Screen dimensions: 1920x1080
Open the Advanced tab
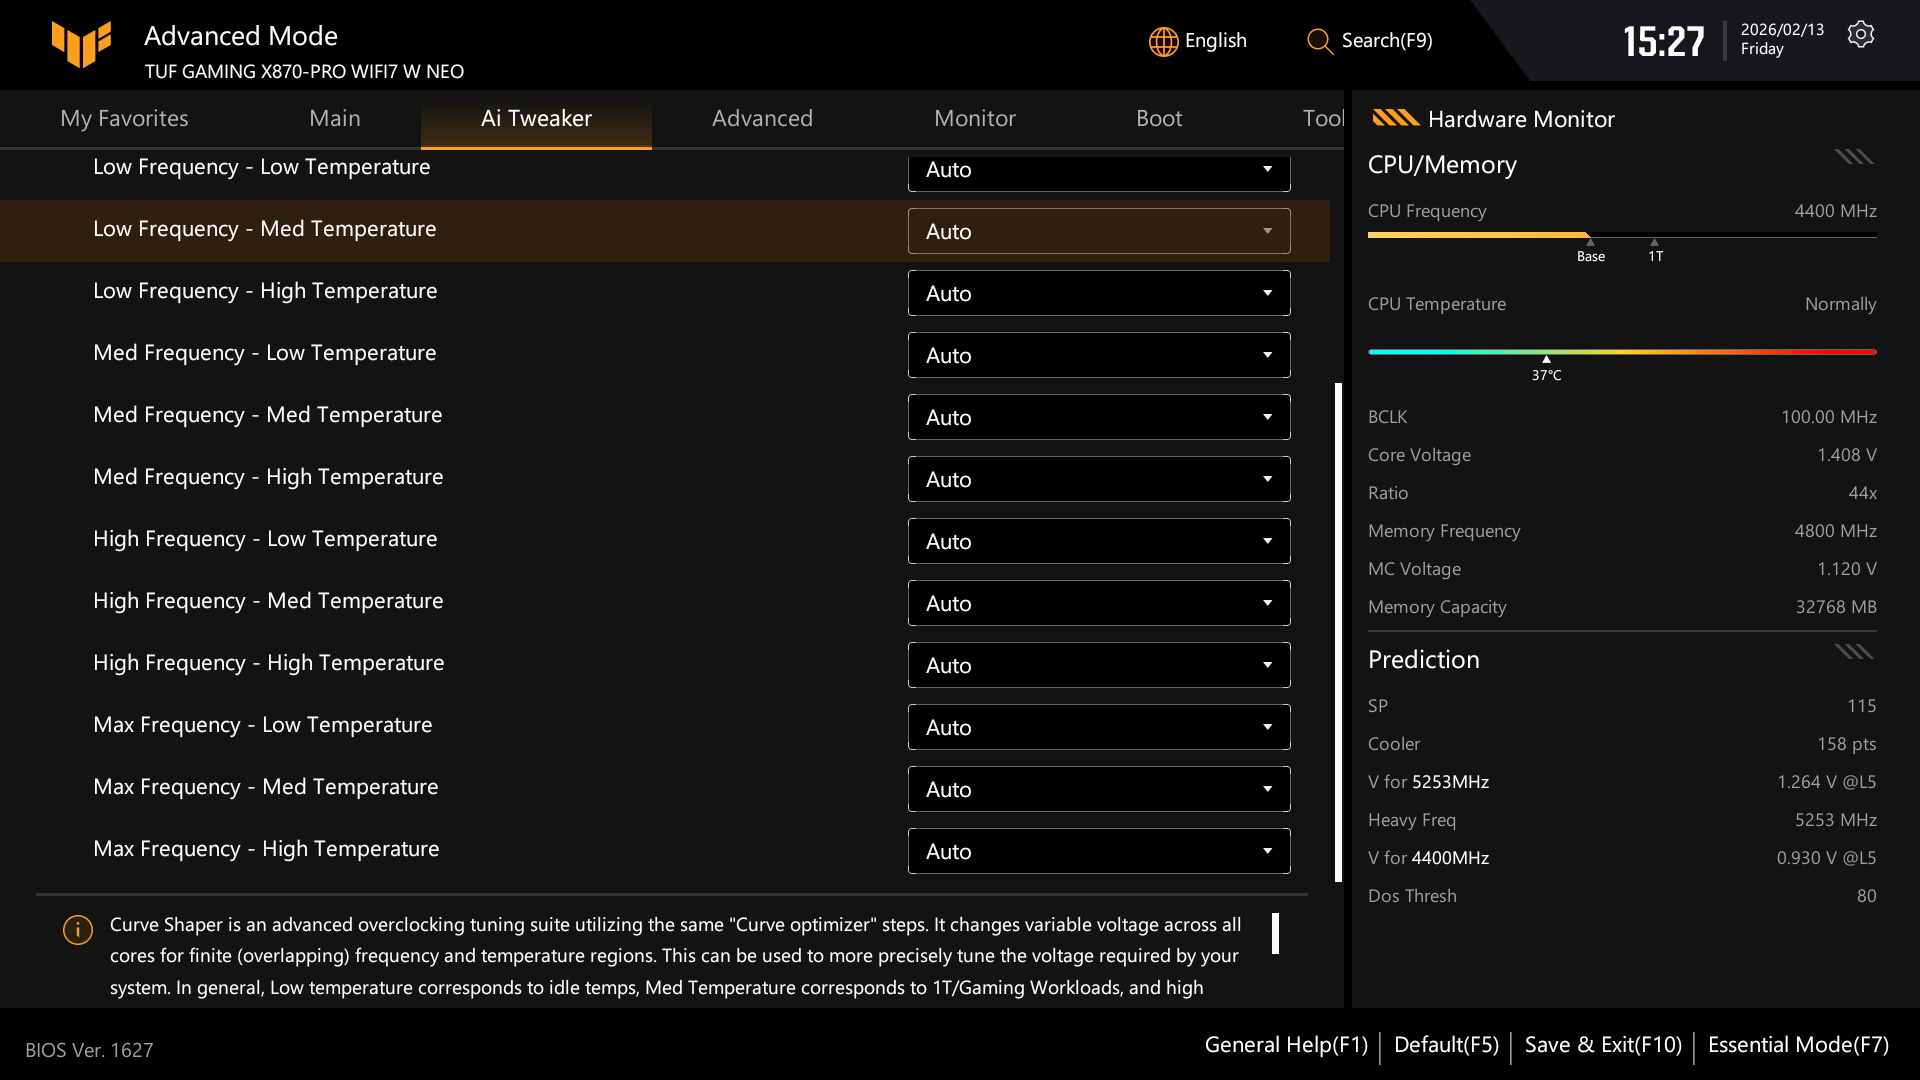tap(762, 118)
